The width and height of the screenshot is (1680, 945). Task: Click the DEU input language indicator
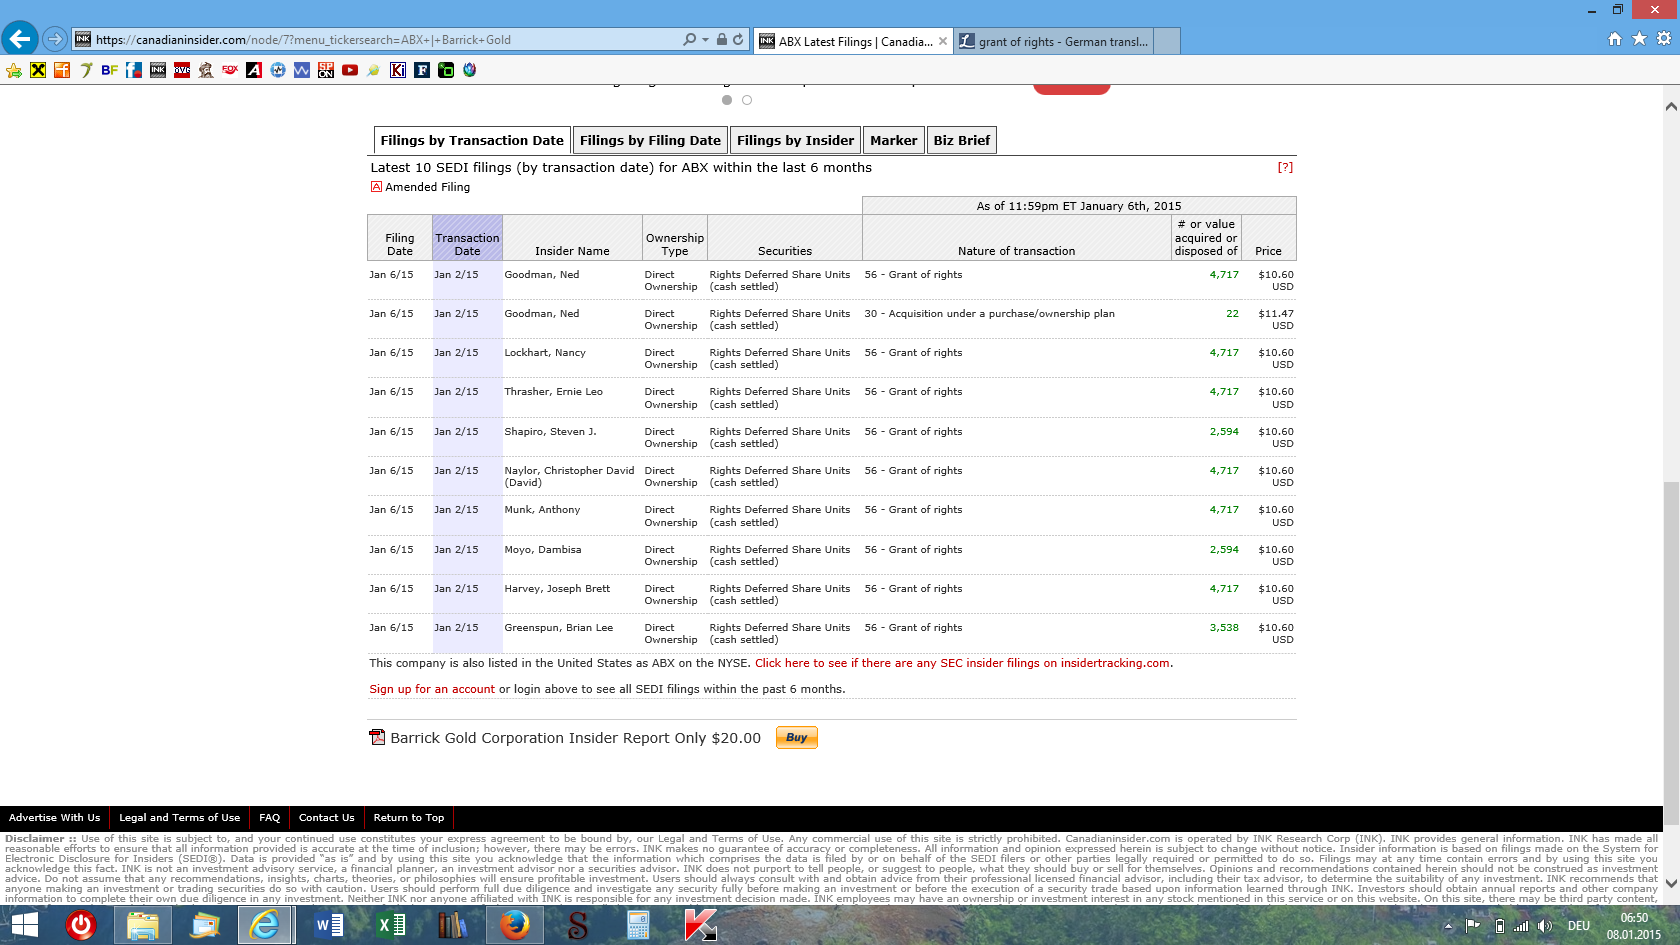tap(1579, 926)
